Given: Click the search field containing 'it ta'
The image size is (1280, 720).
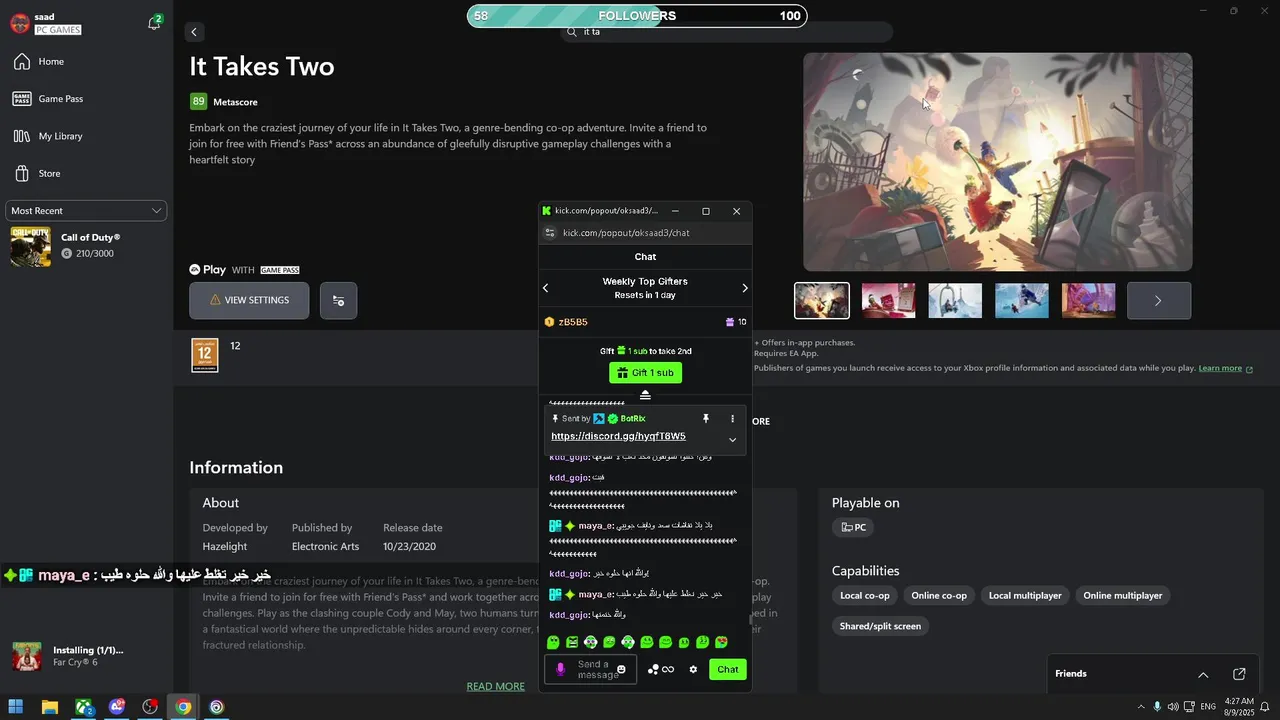Looking at the screenshot, I should pyautogui.click(x=725, y=32).
